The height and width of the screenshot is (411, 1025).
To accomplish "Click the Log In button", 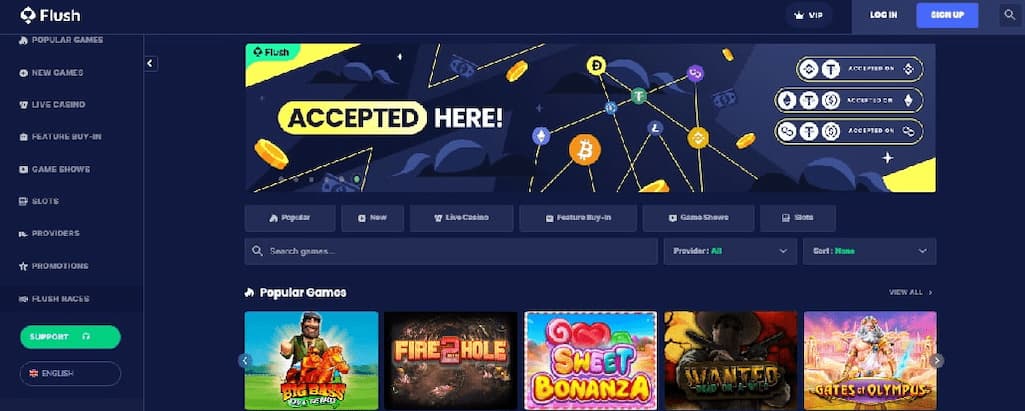I will pyautogui.click(x=883, y=15).
